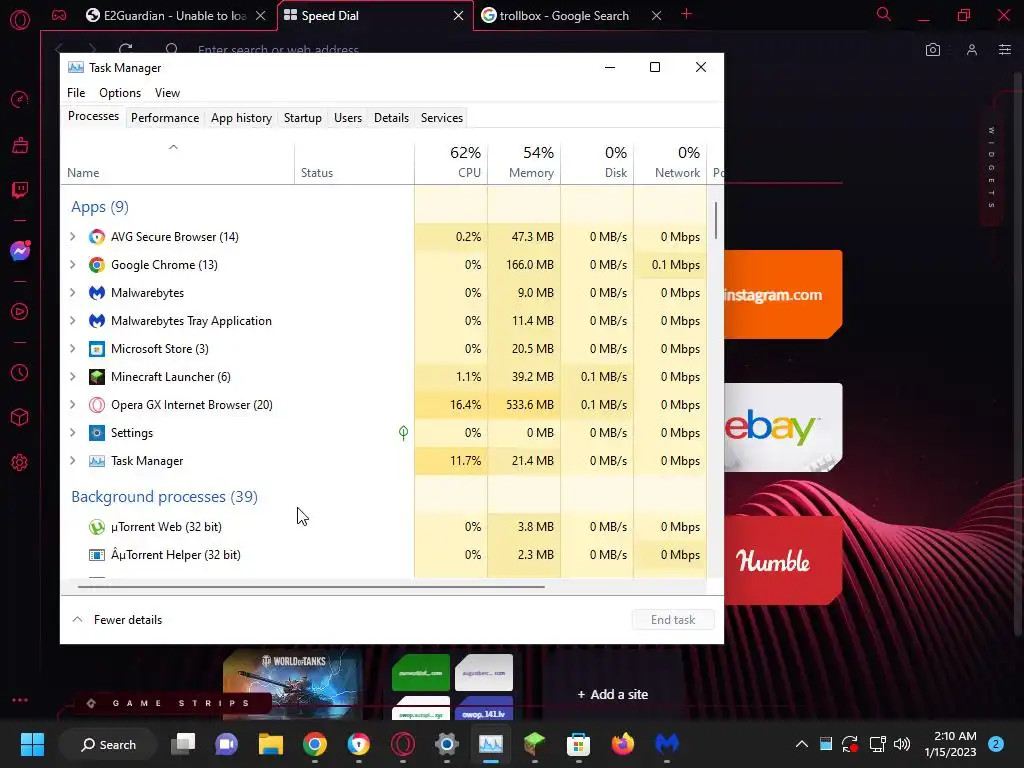Switch to trollbox Google Search tab

click(x=564, y=16)
